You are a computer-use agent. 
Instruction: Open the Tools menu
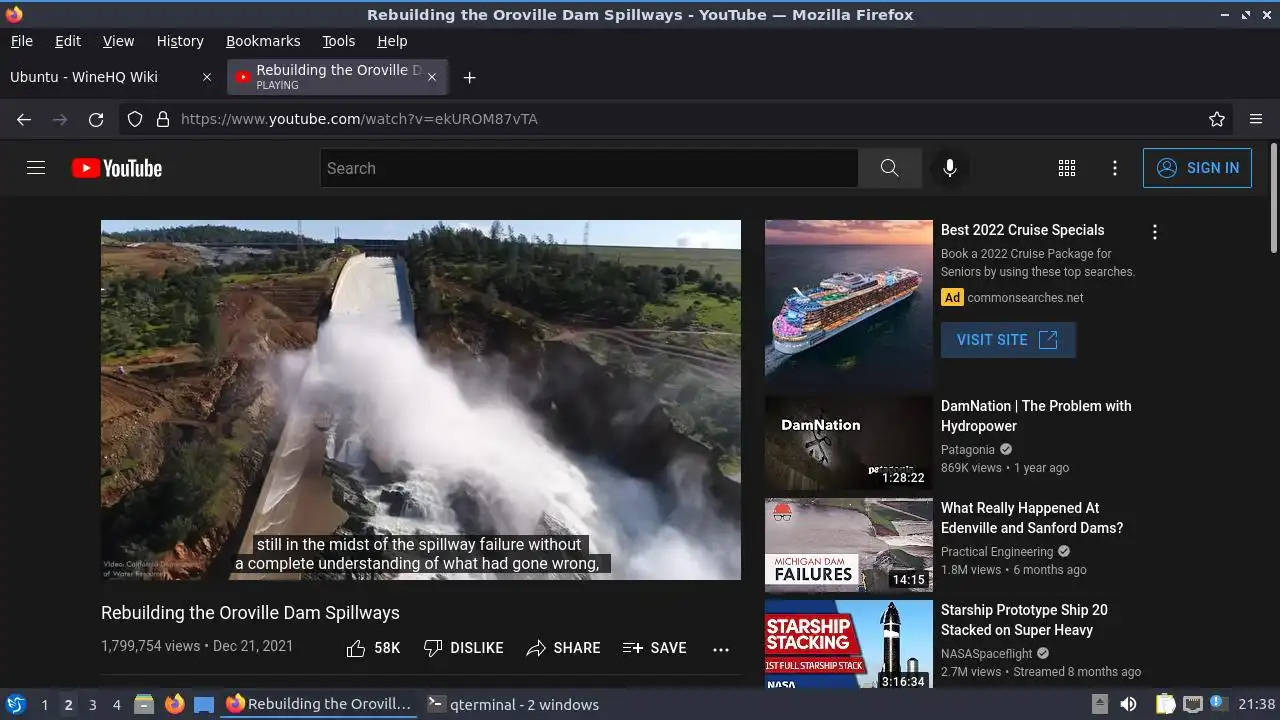click(x=338, y=41)
